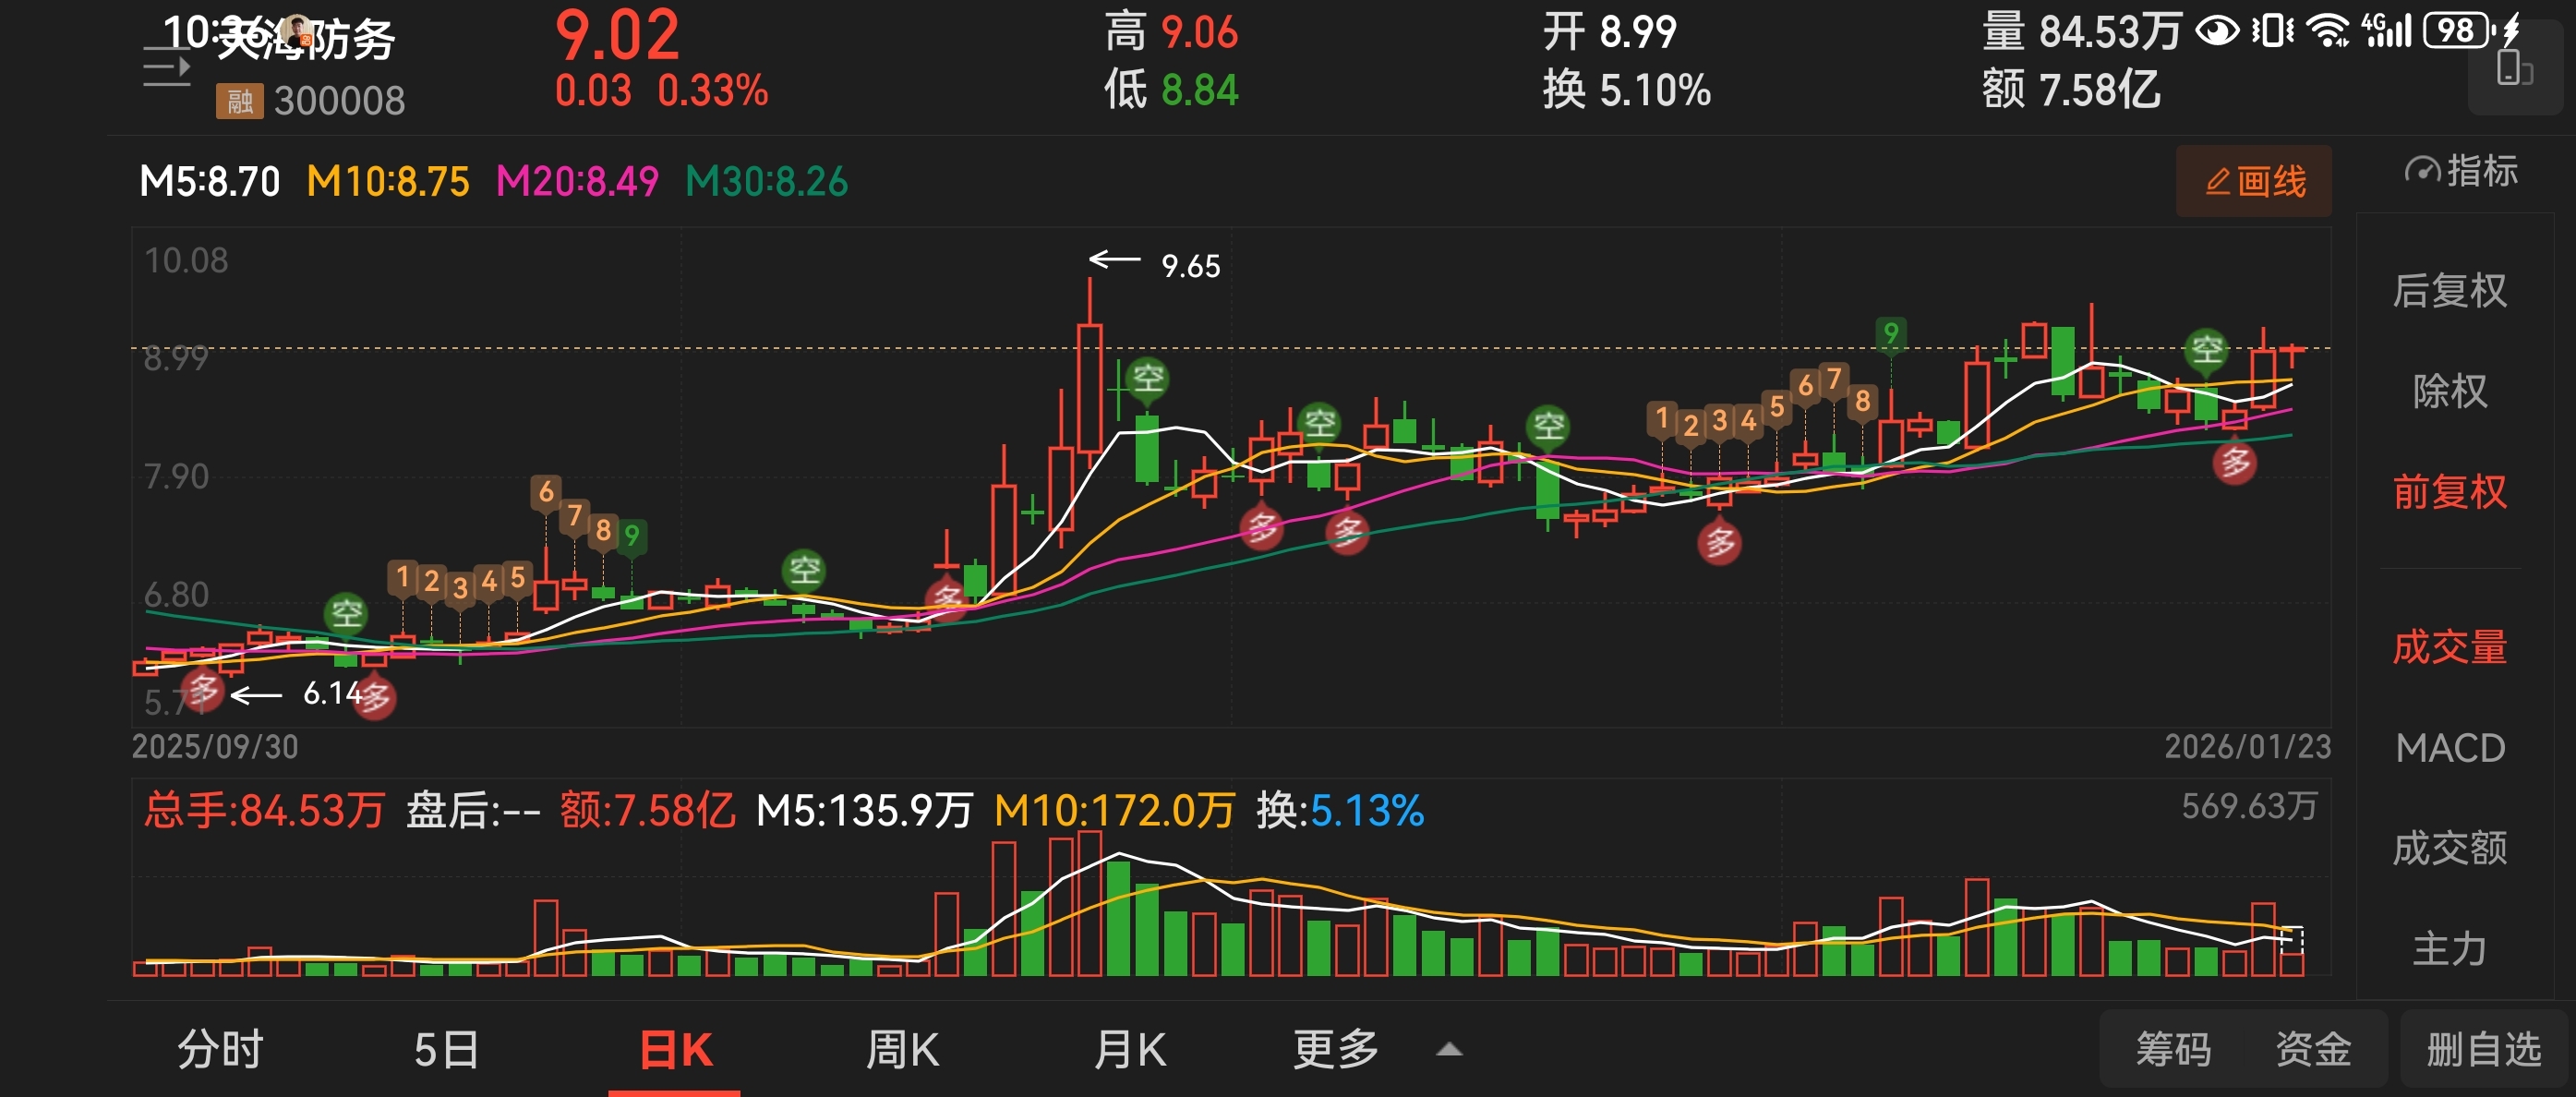This screenshot has width=2576, height=1097.
Task: Tap the arrow beside 更多
Action: click(1449, 1050)
